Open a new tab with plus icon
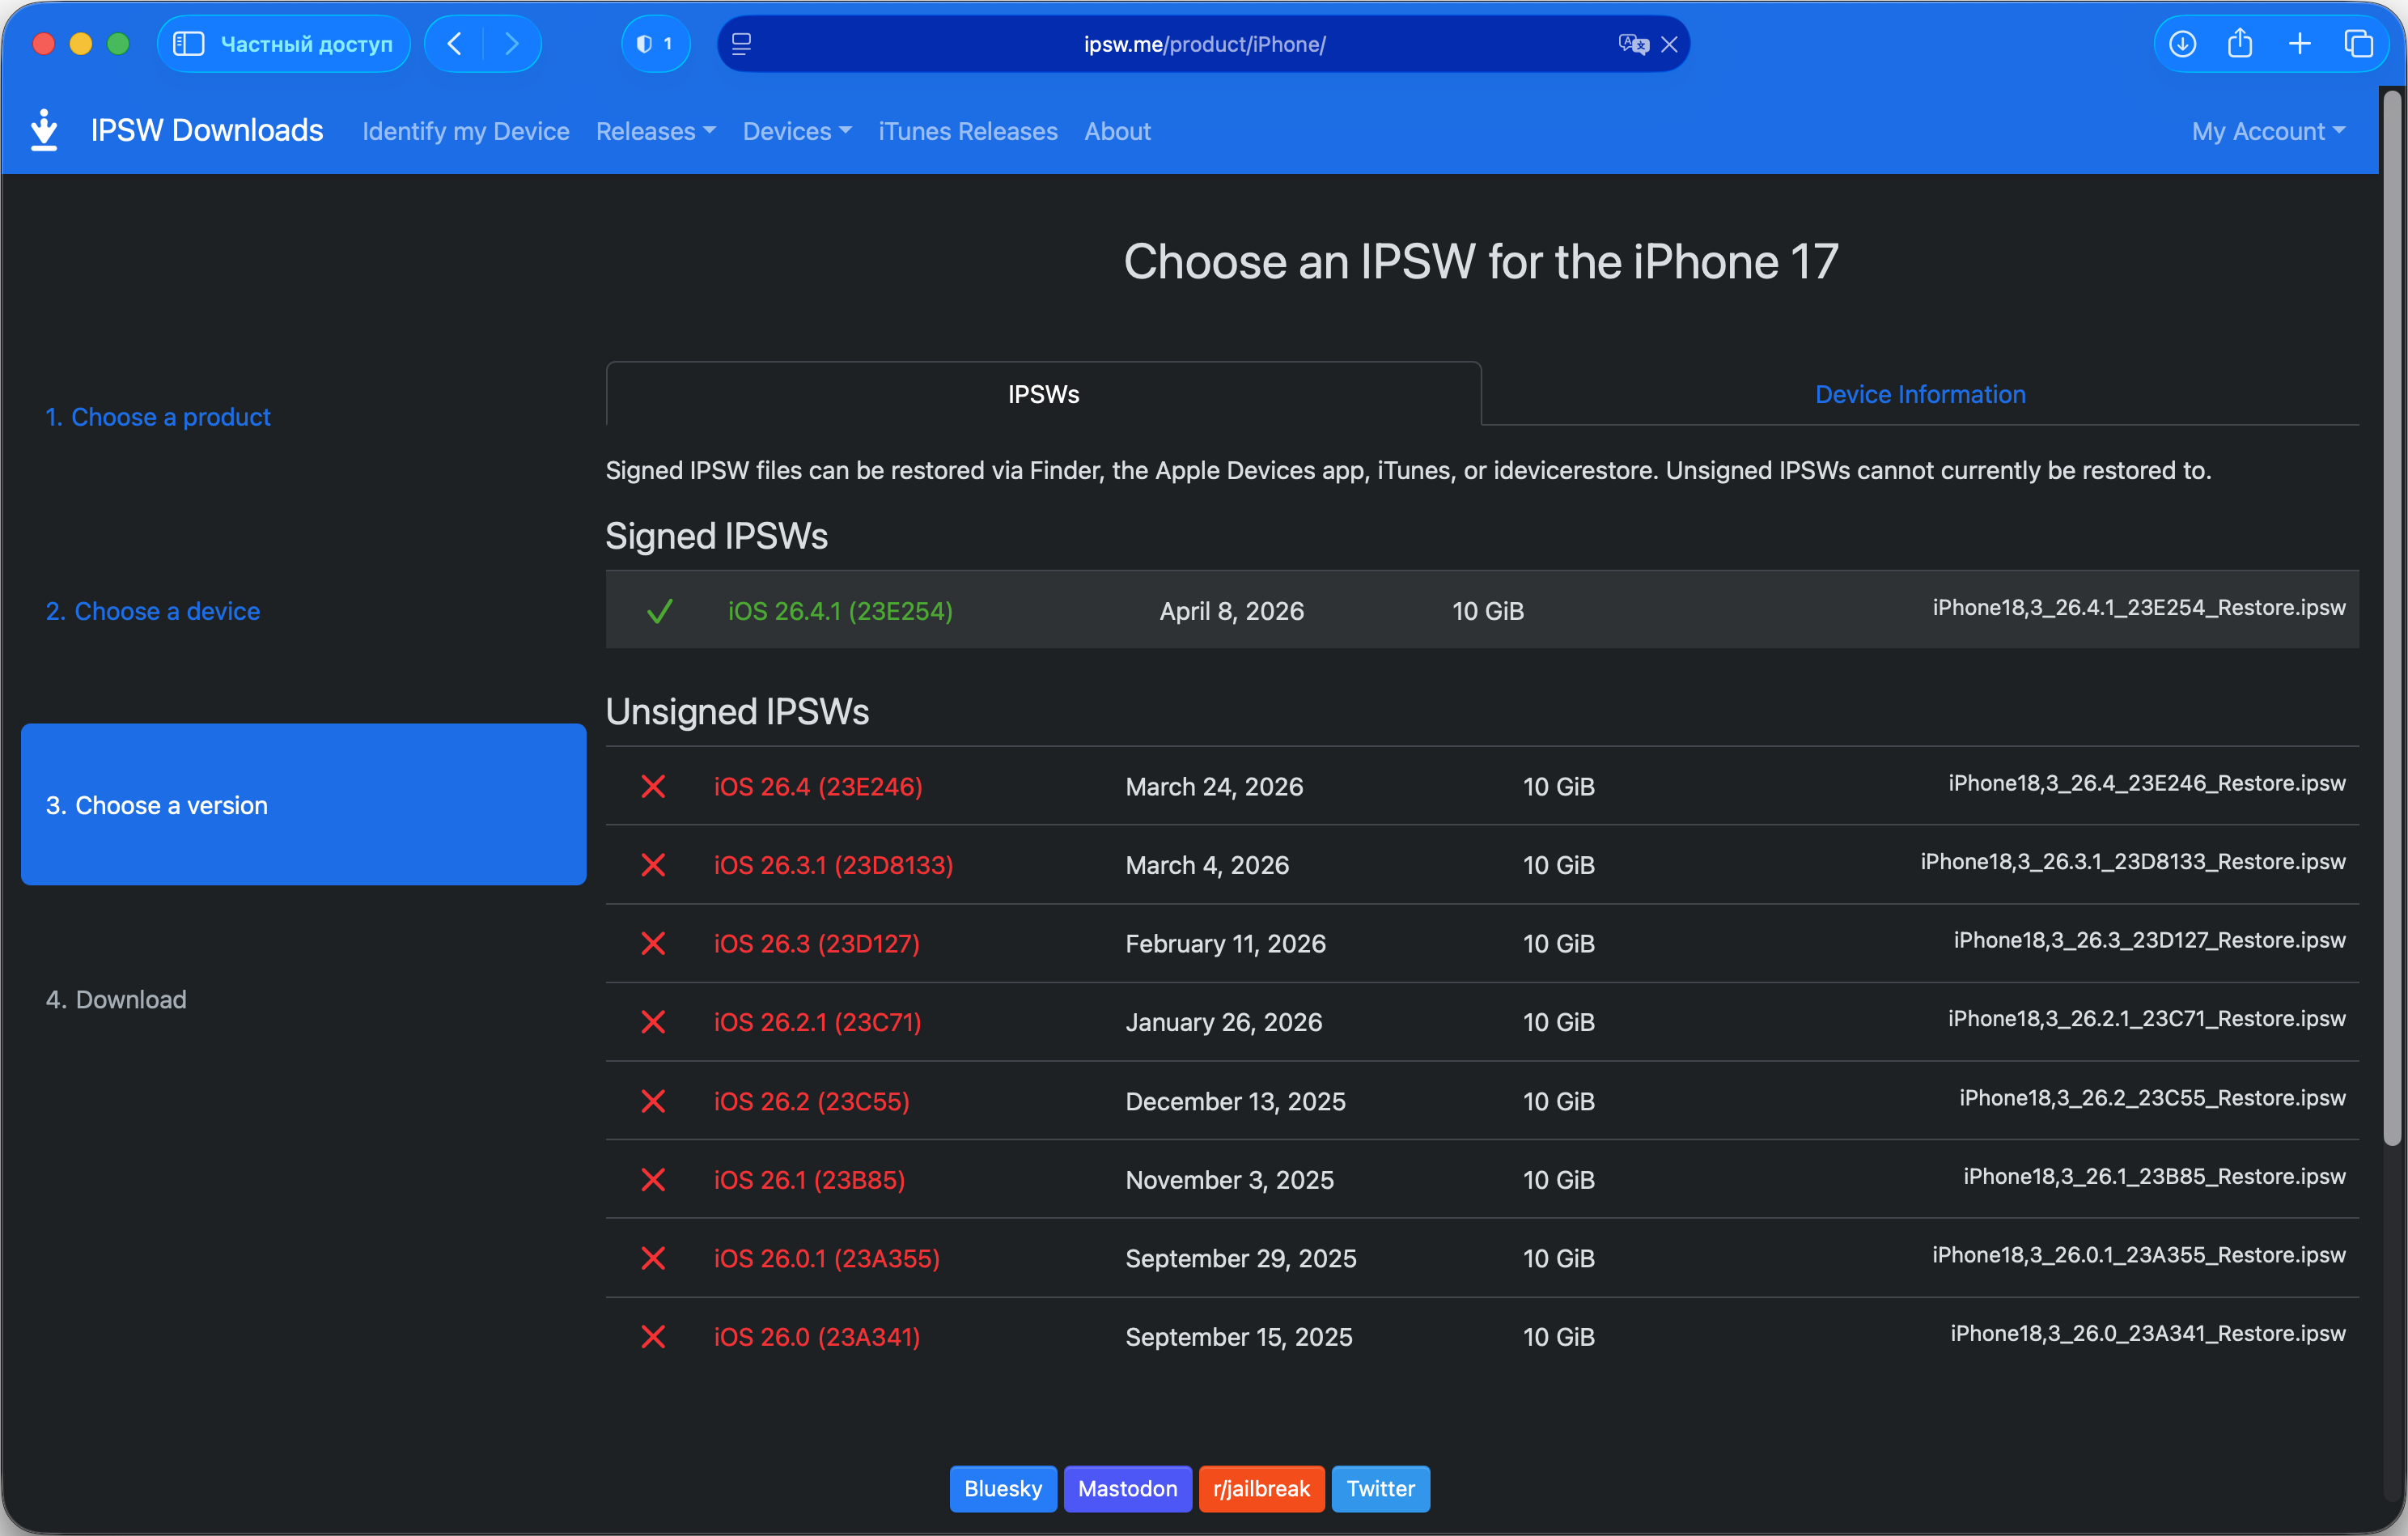The width and height of the screenshot is (2408, 1536). (x=2299, y=44)
